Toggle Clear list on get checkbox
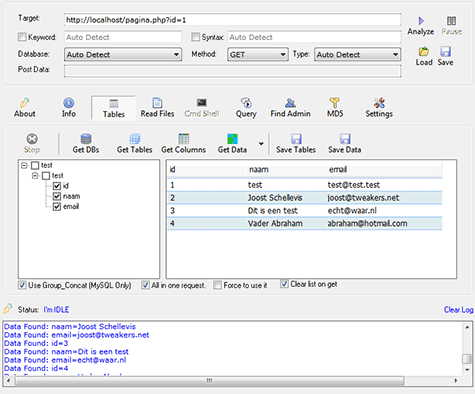475x394 pixels. 284,284
